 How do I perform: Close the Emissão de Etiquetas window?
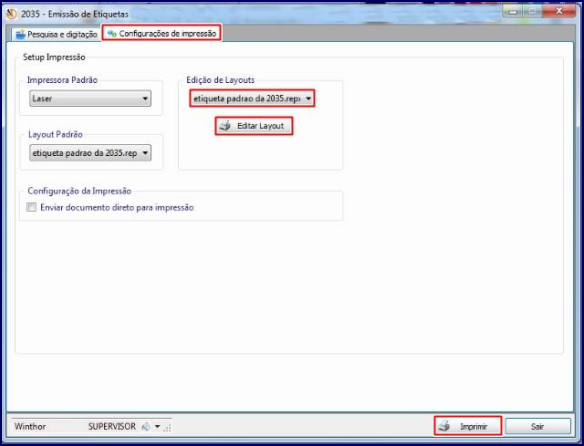point(559,12)
